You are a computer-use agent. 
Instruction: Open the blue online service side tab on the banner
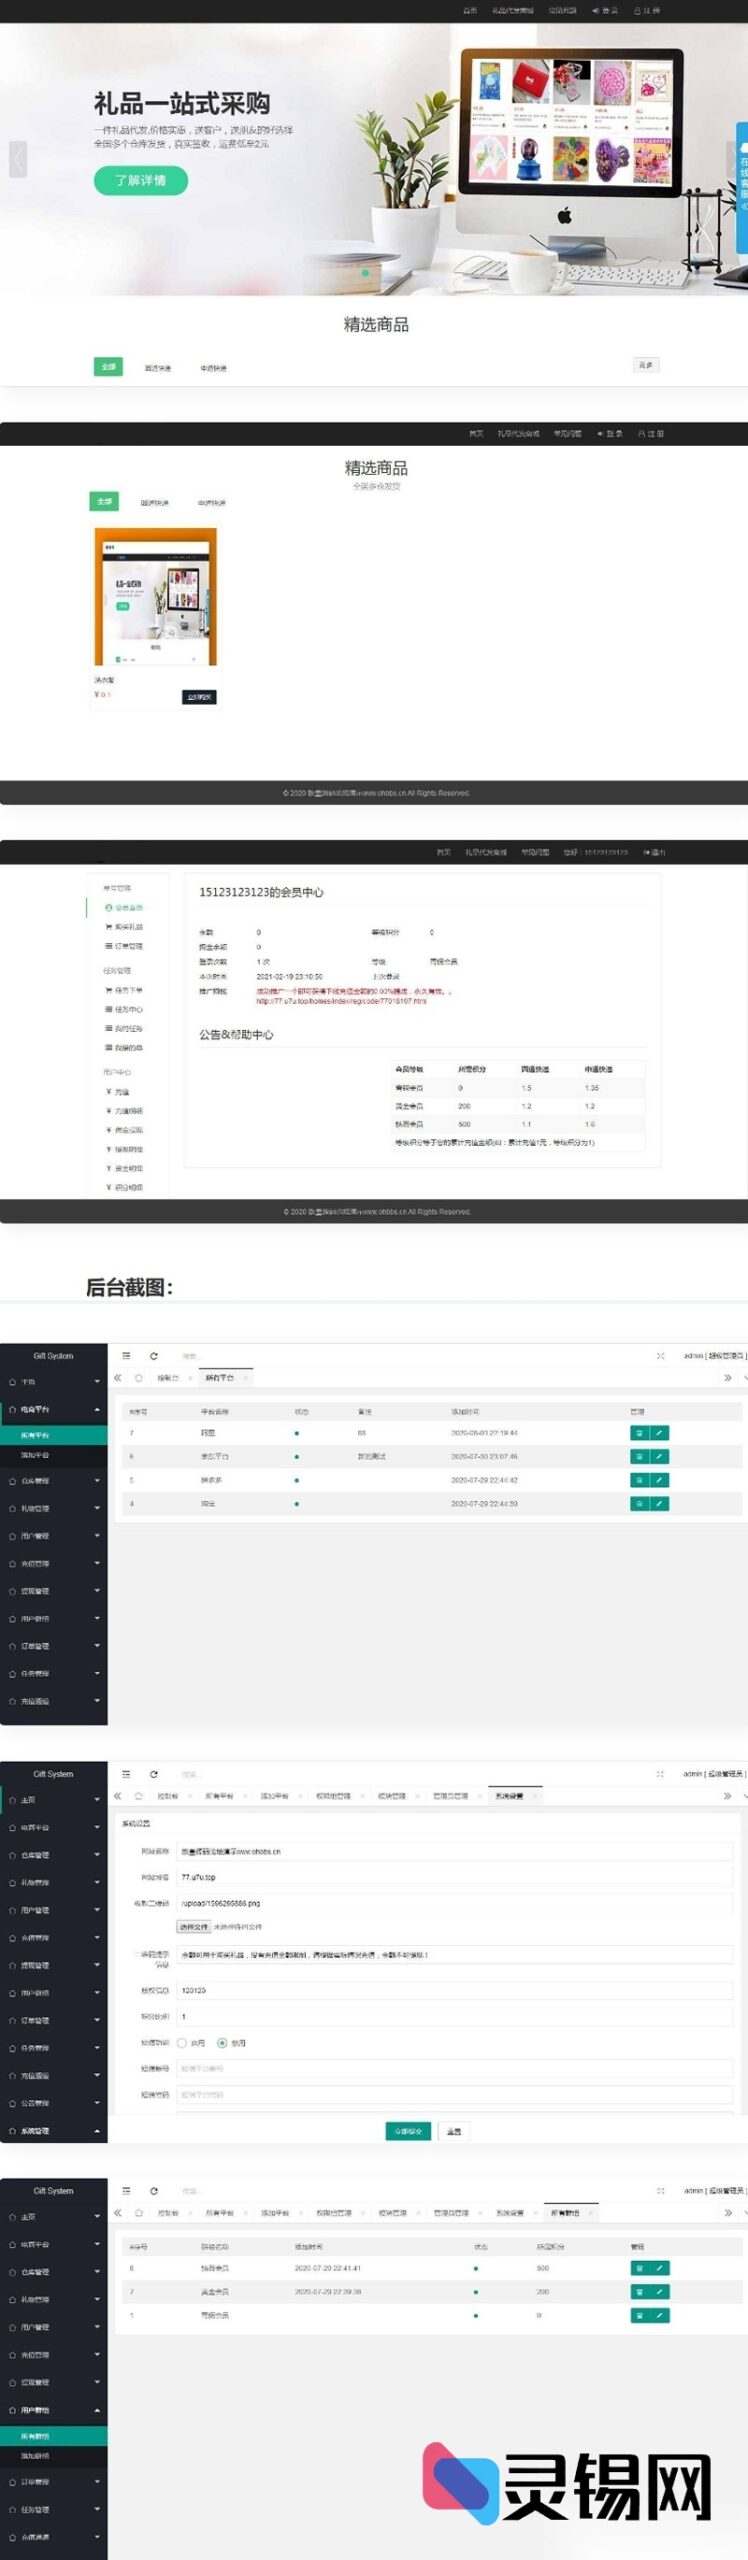[741, 173]
